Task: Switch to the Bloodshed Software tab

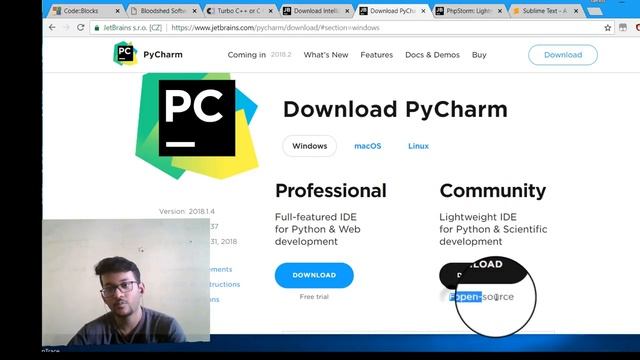Action: [x=163, y=11]
